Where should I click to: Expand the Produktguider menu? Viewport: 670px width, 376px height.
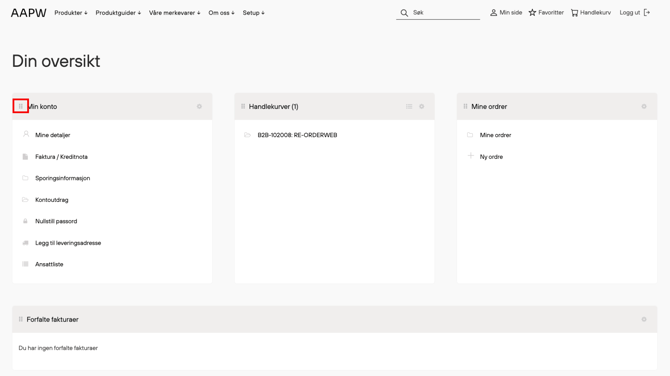click(x=118, y=13)
